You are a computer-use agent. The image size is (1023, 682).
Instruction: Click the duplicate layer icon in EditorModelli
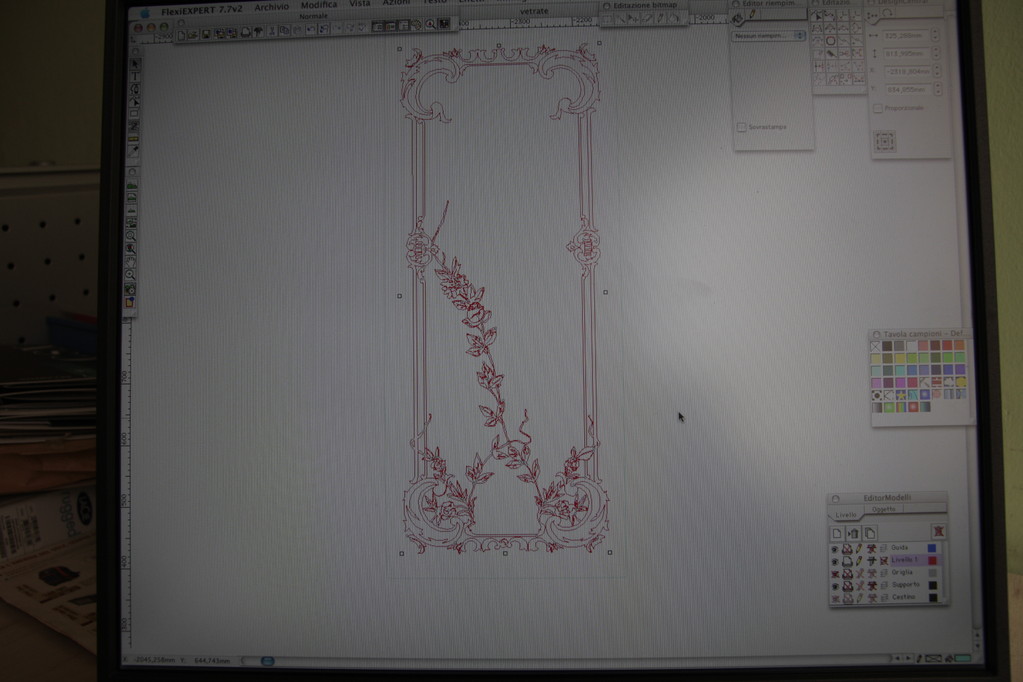869,533
